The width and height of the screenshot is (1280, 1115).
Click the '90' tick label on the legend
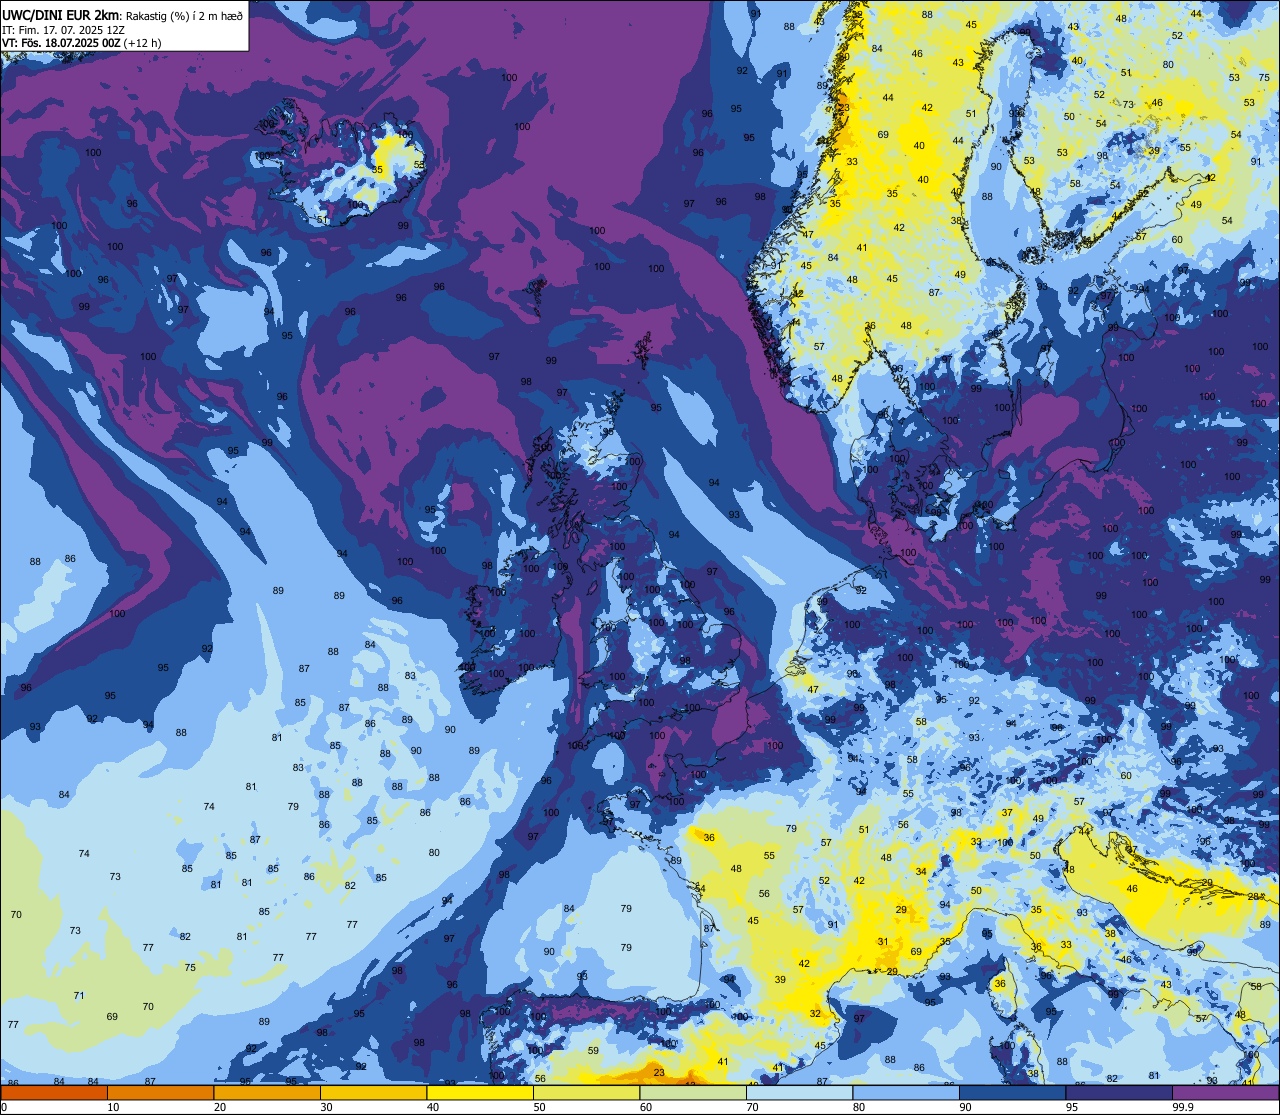point(965,1107)
